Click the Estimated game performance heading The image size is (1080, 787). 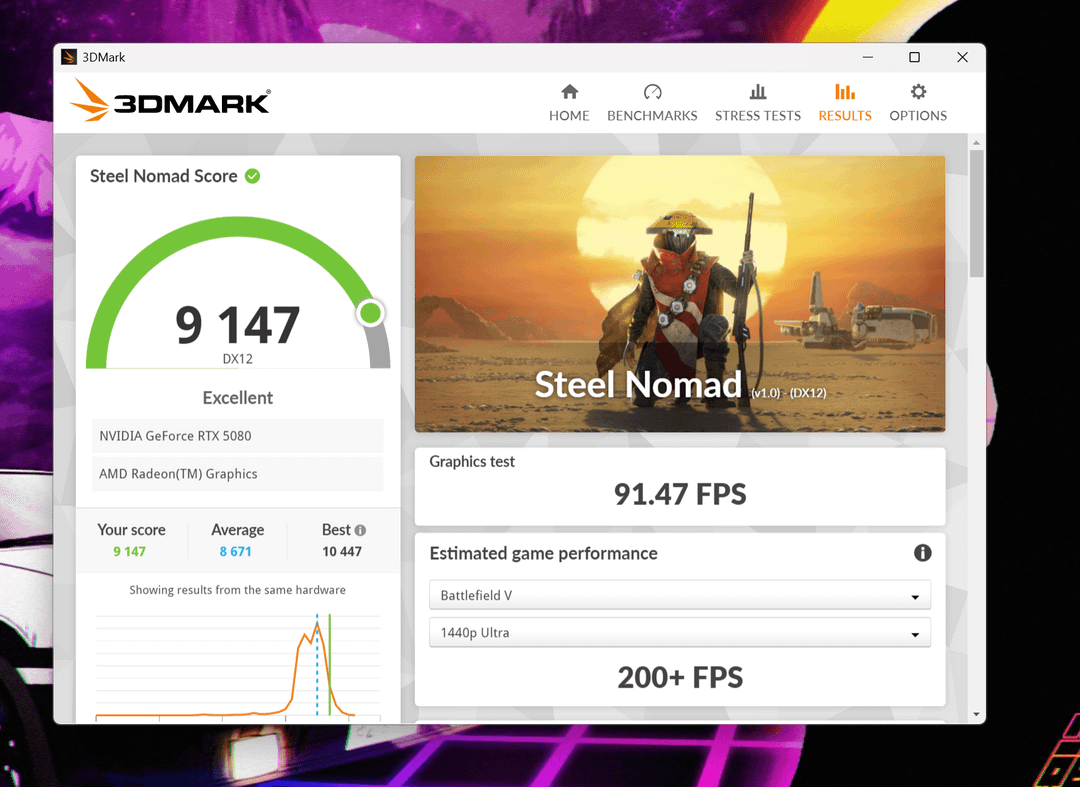[x=543, y=554]
